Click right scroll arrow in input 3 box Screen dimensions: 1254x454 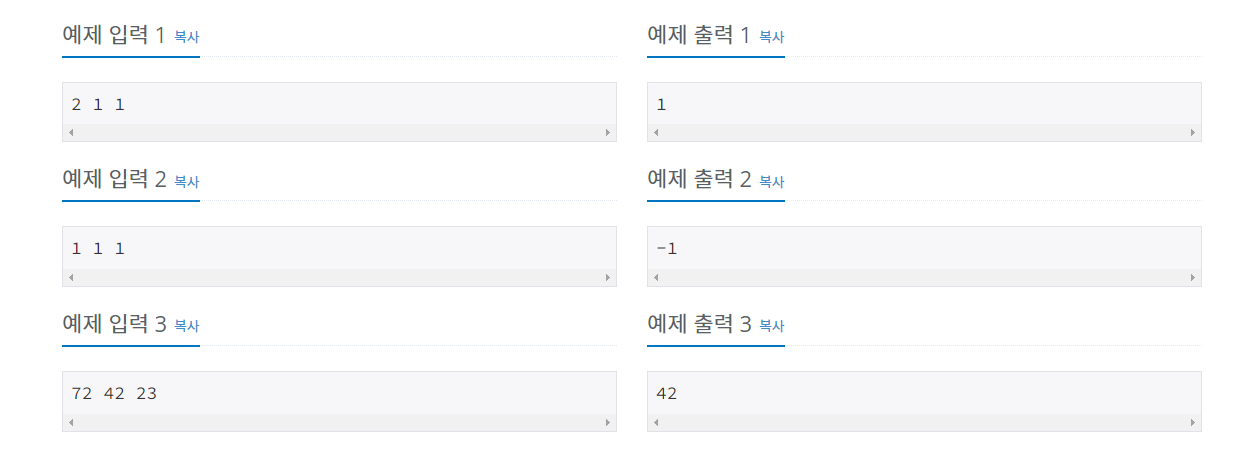coord(608,422)
